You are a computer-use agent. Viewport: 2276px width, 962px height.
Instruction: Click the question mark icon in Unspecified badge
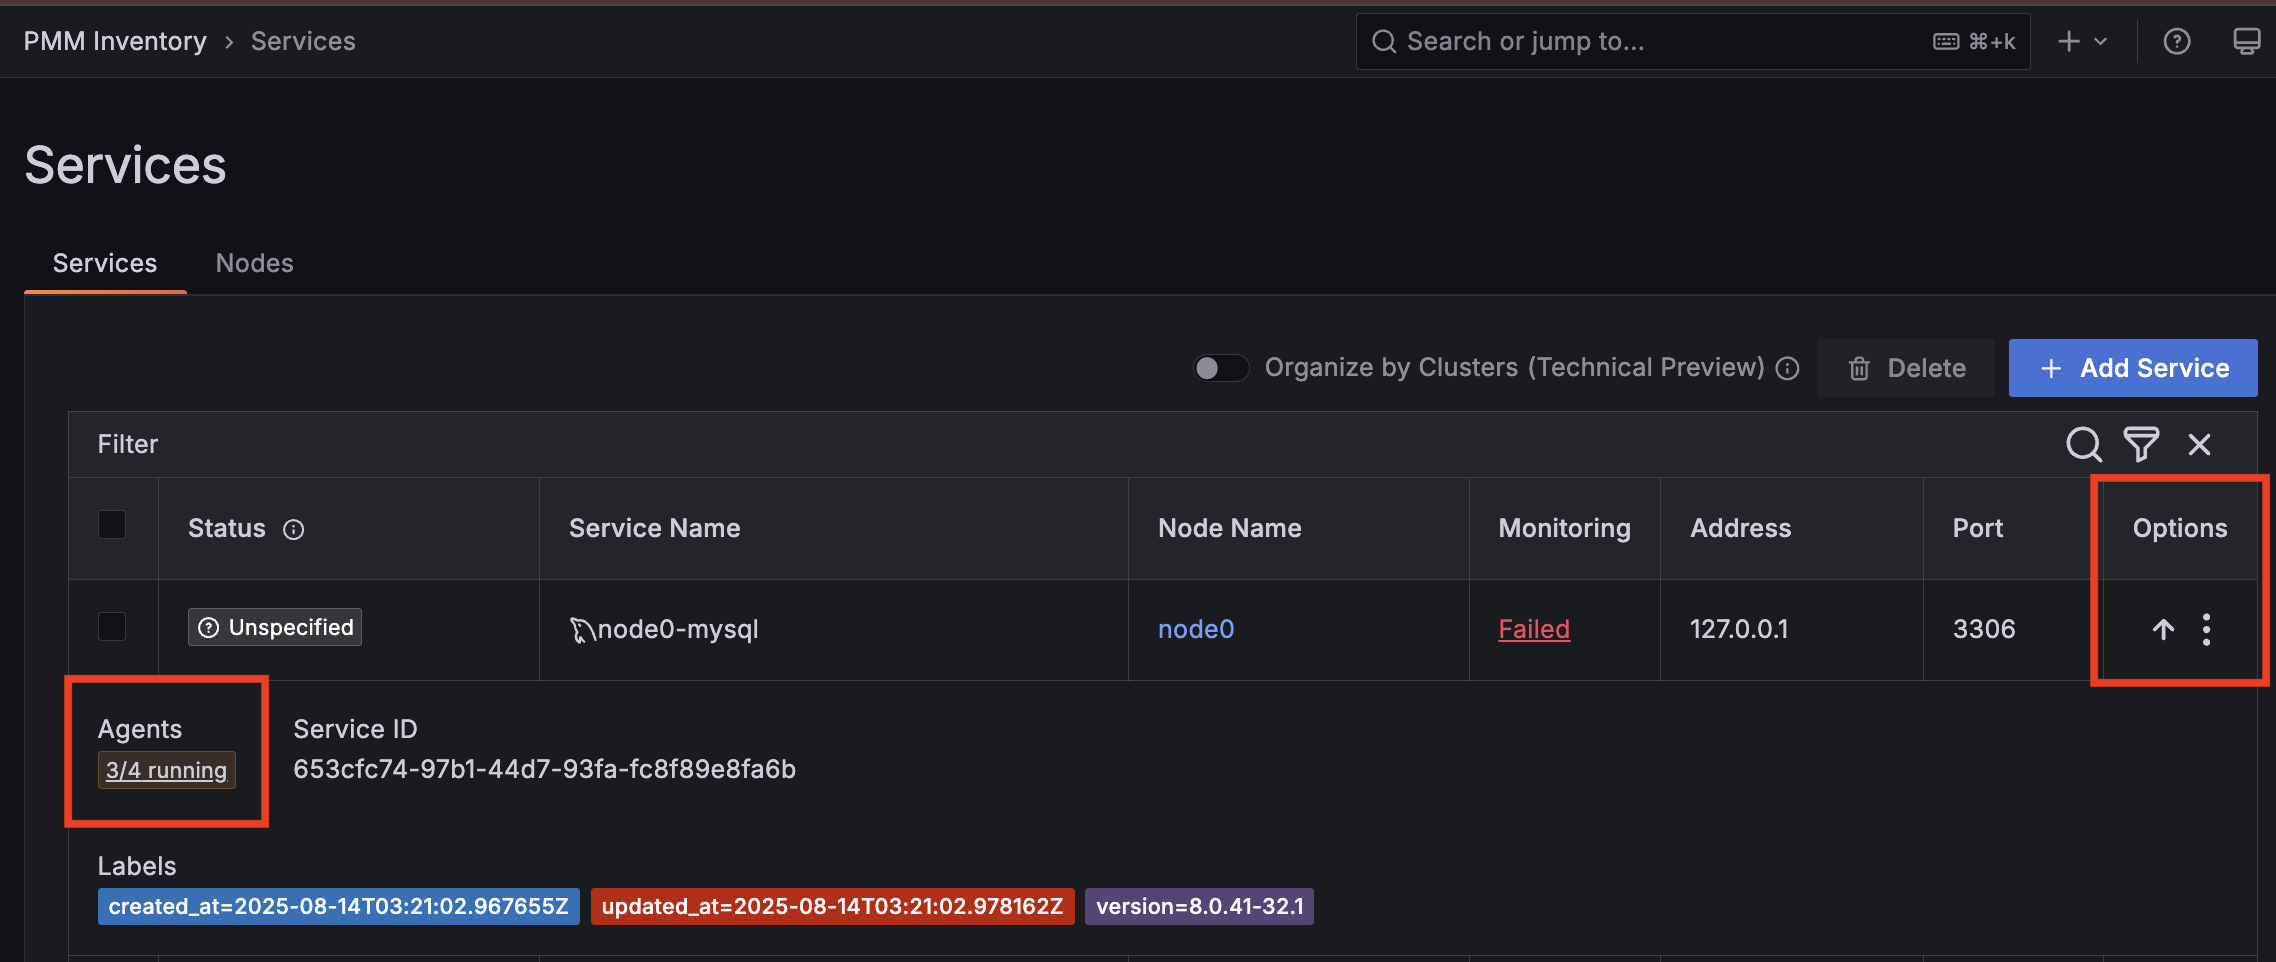(x=208, y=627)
